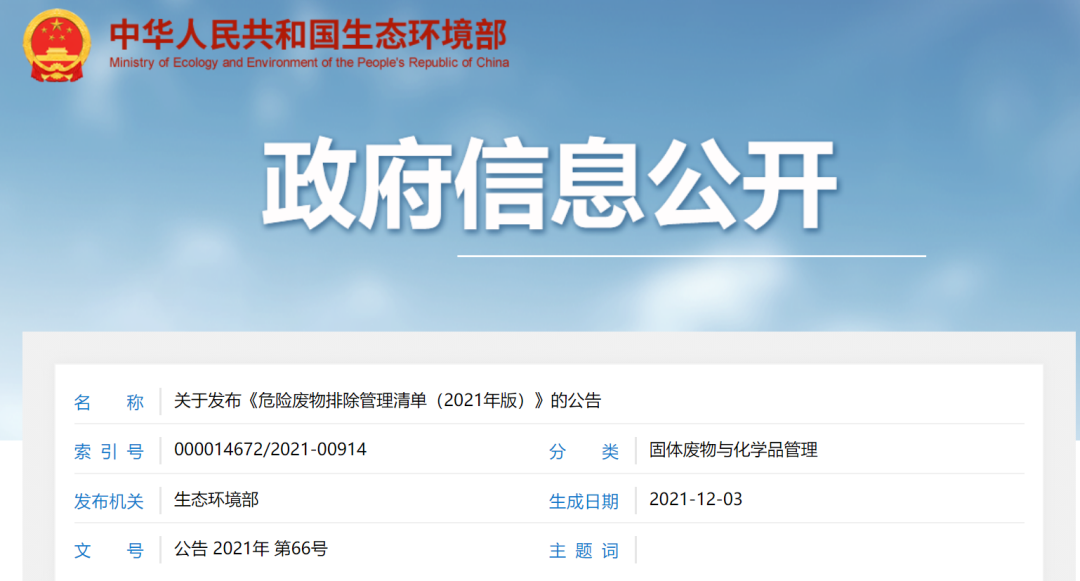This screenshot has width=1080, height=581.
Task: Select index number 000014672/2021-00914
Action: (270, 450)
